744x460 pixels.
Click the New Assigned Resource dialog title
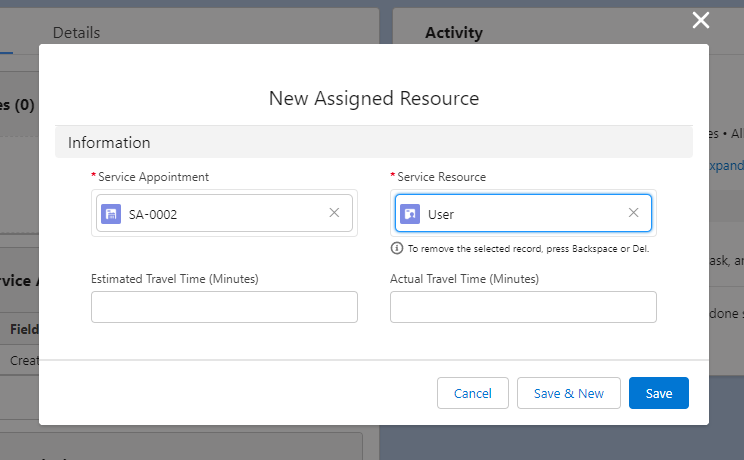coord(373,98)
